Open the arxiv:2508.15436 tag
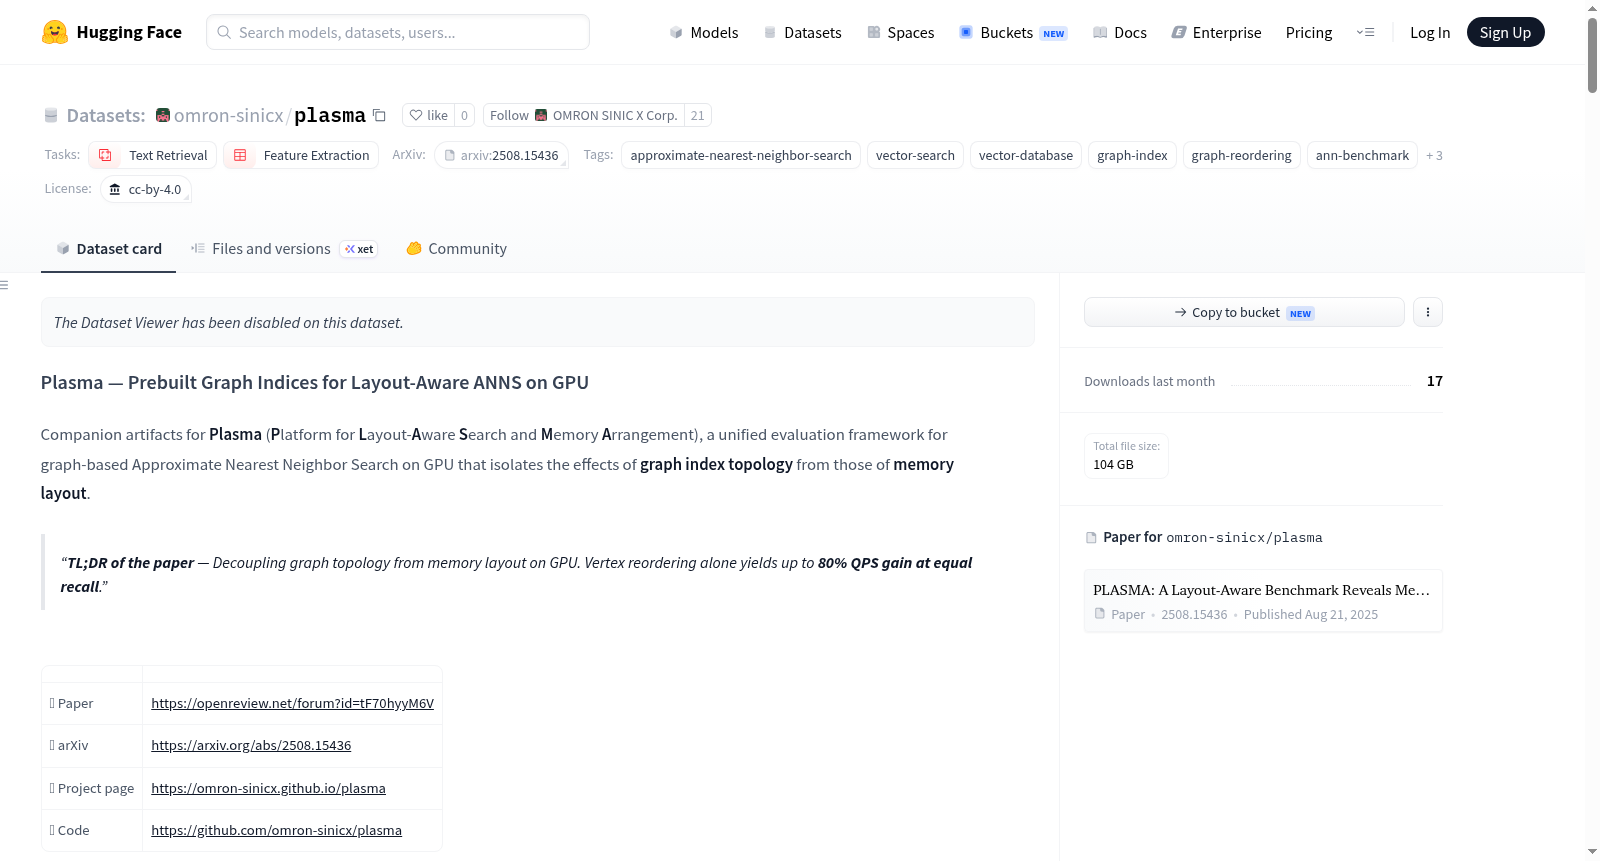The height and width of the screenshot is (861, 1600). pos(502,155)
